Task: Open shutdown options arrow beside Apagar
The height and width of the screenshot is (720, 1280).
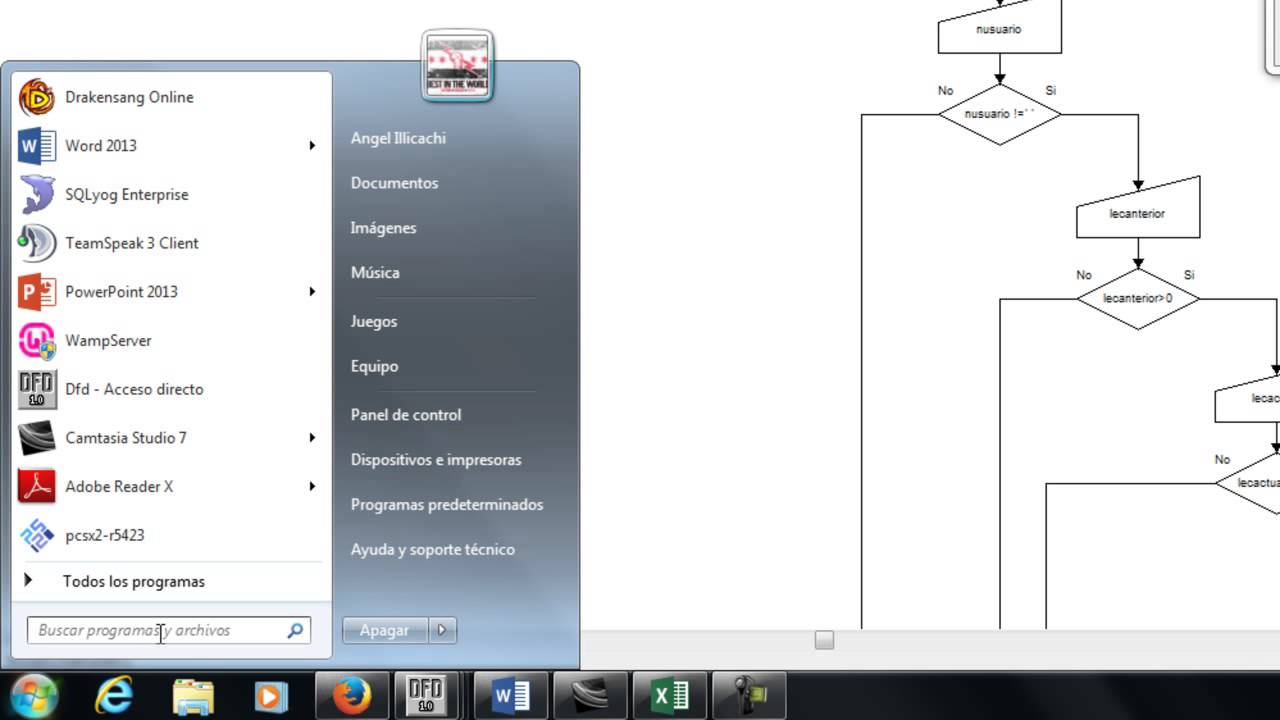Action: [442, 630]
